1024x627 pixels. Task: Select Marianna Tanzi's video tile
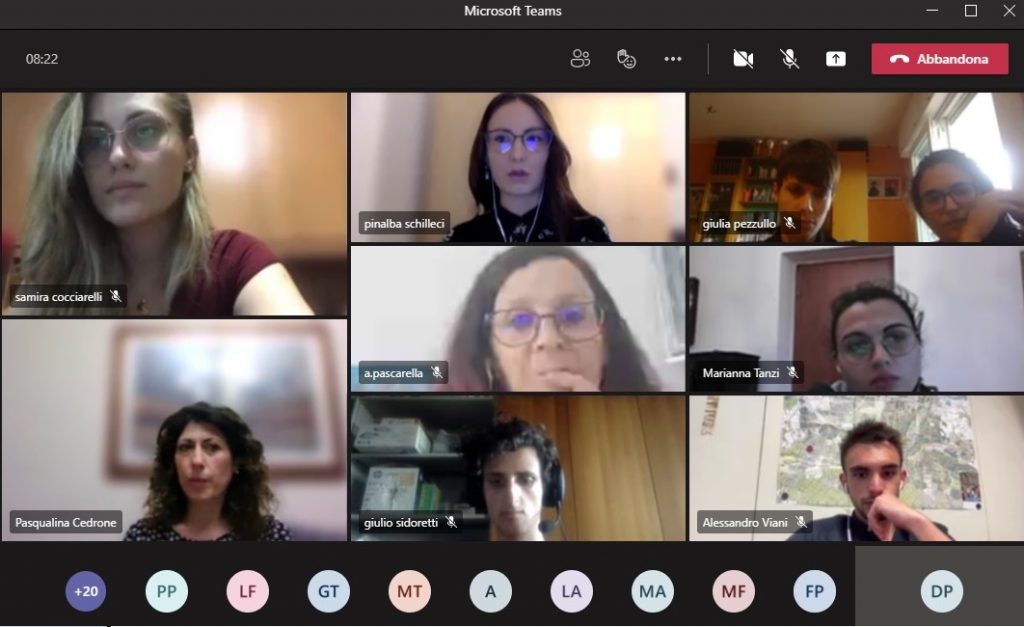coord(856,319)
